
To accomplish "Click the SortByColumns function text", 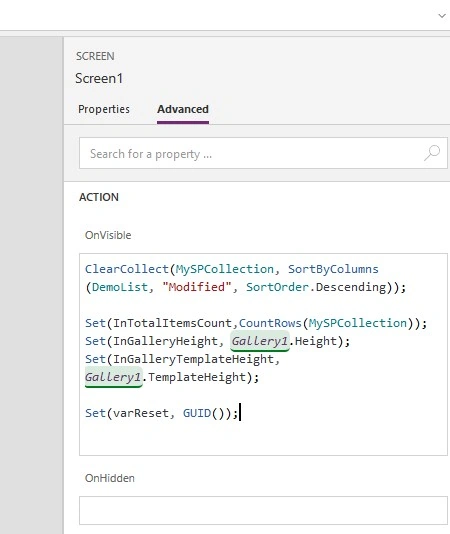I will 333,269.
